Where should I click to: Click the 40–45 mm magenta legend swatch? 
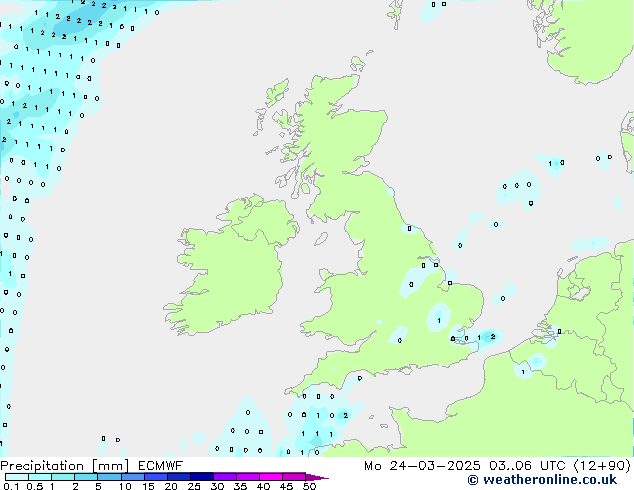(271, 477)
